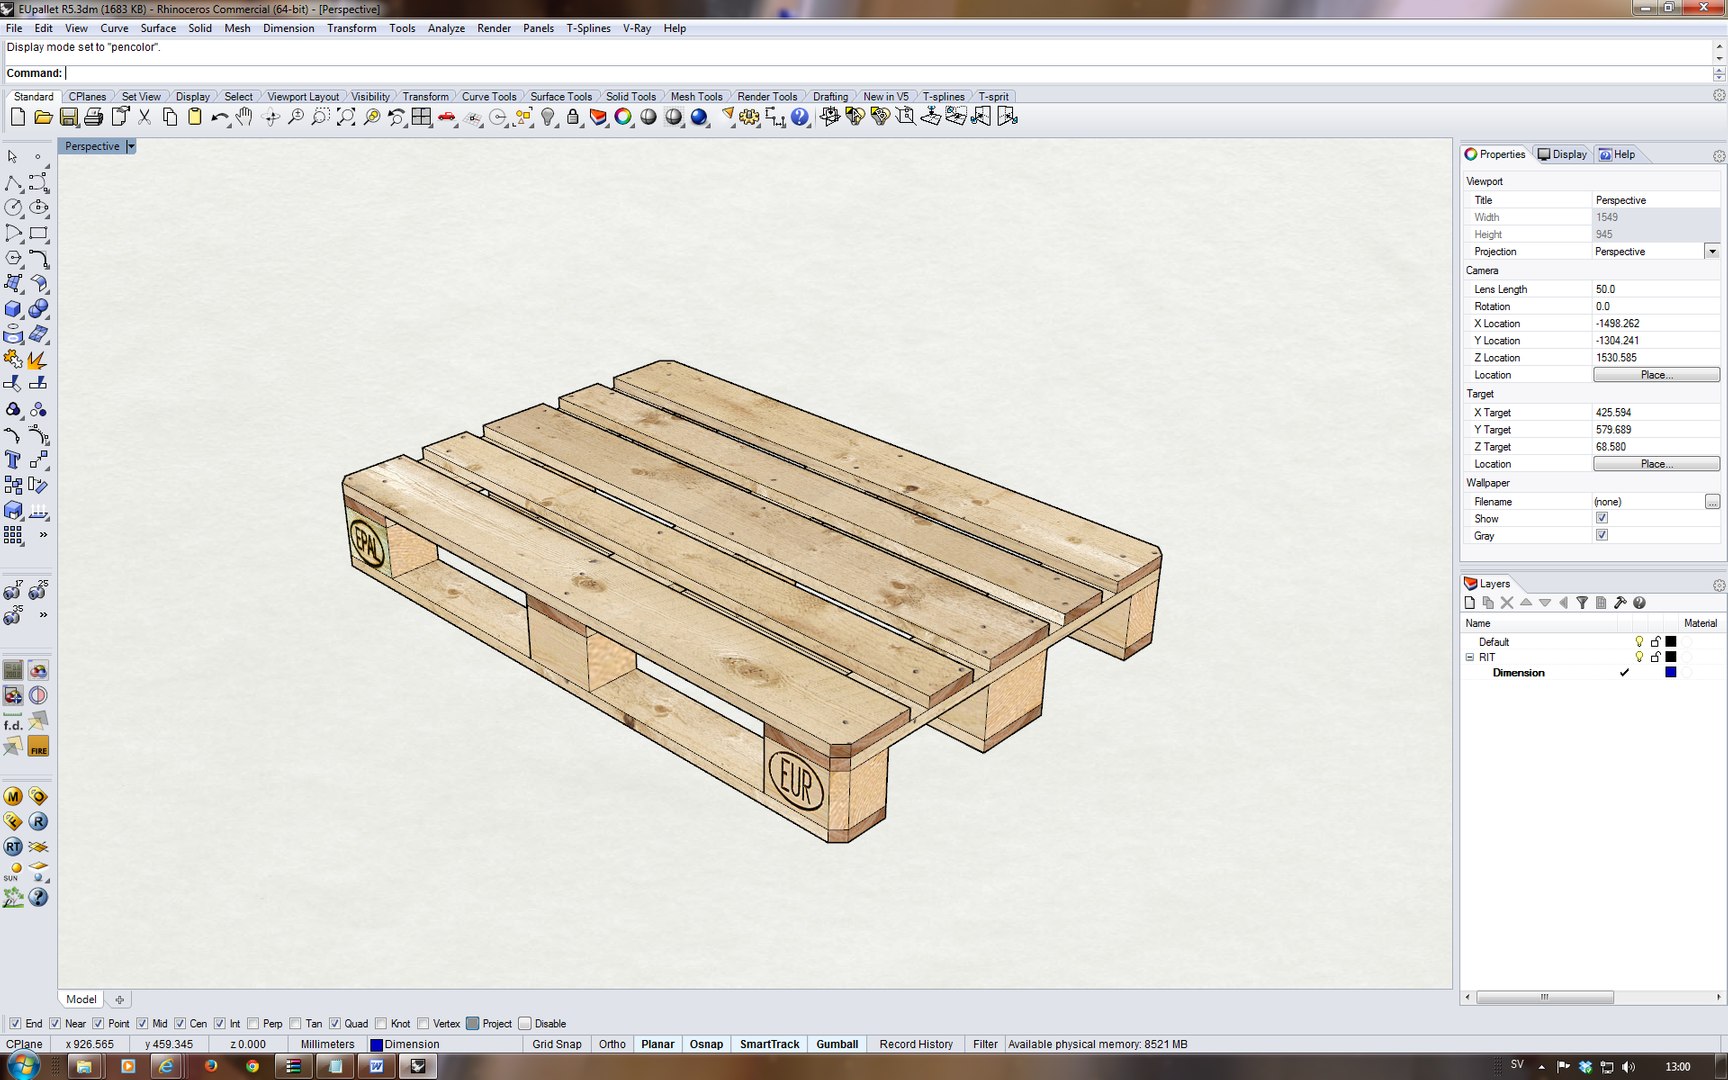Open the Surface menu
Screen dimensions: 1728x1080
coord(158,28)
